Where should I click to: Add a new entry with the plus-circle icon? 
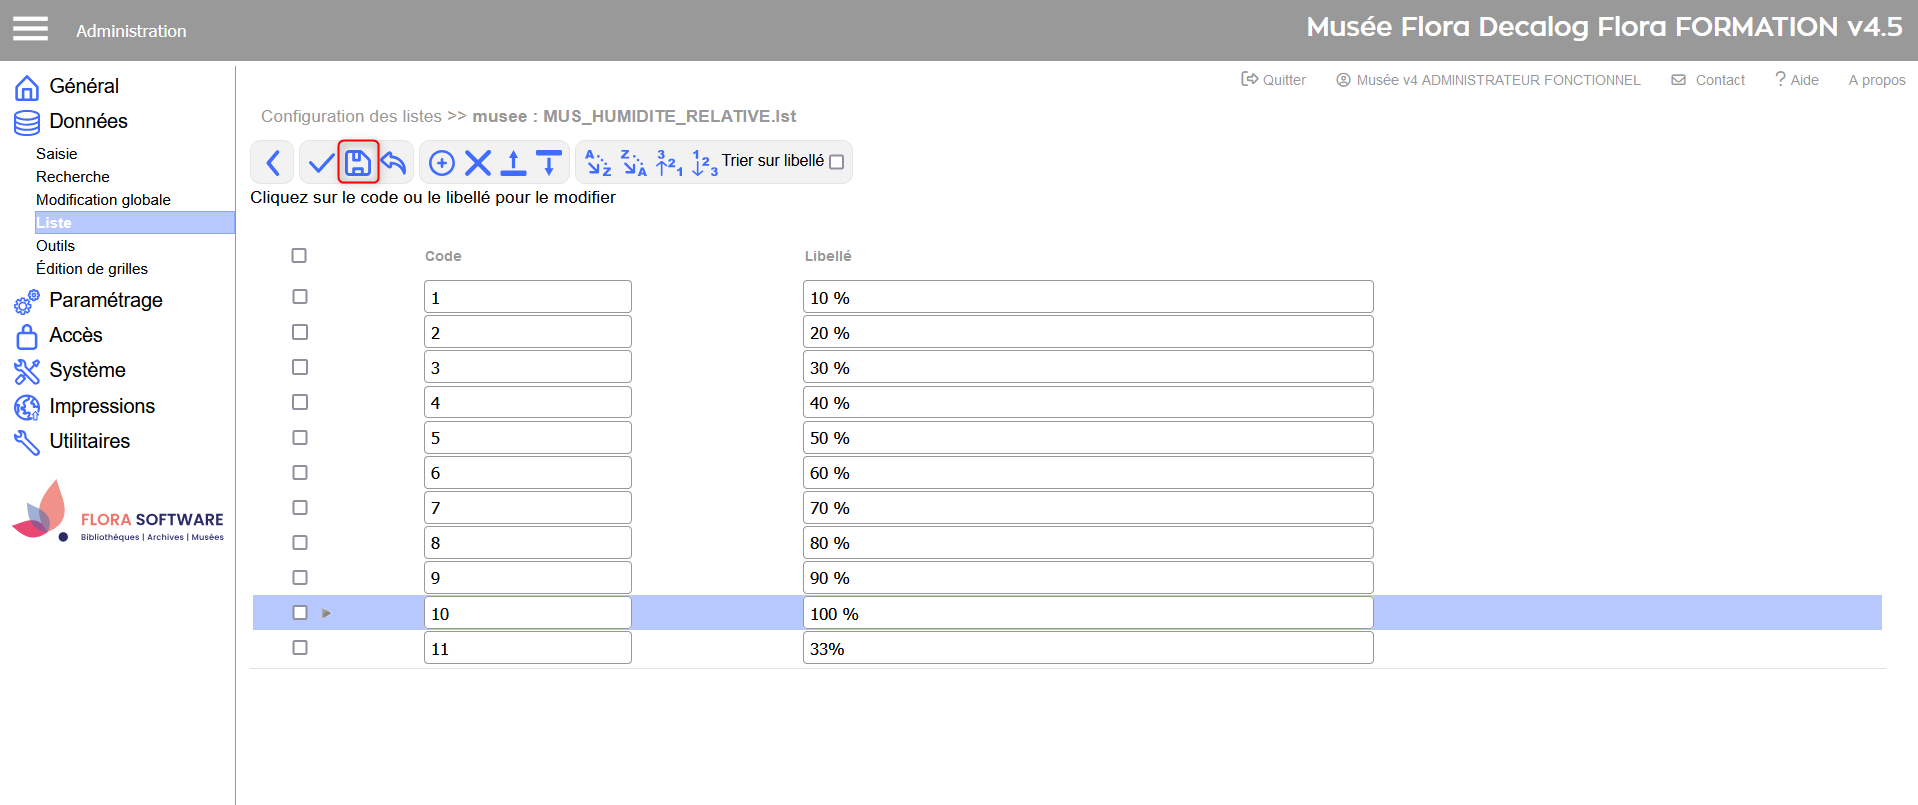(x=441, y=162)
